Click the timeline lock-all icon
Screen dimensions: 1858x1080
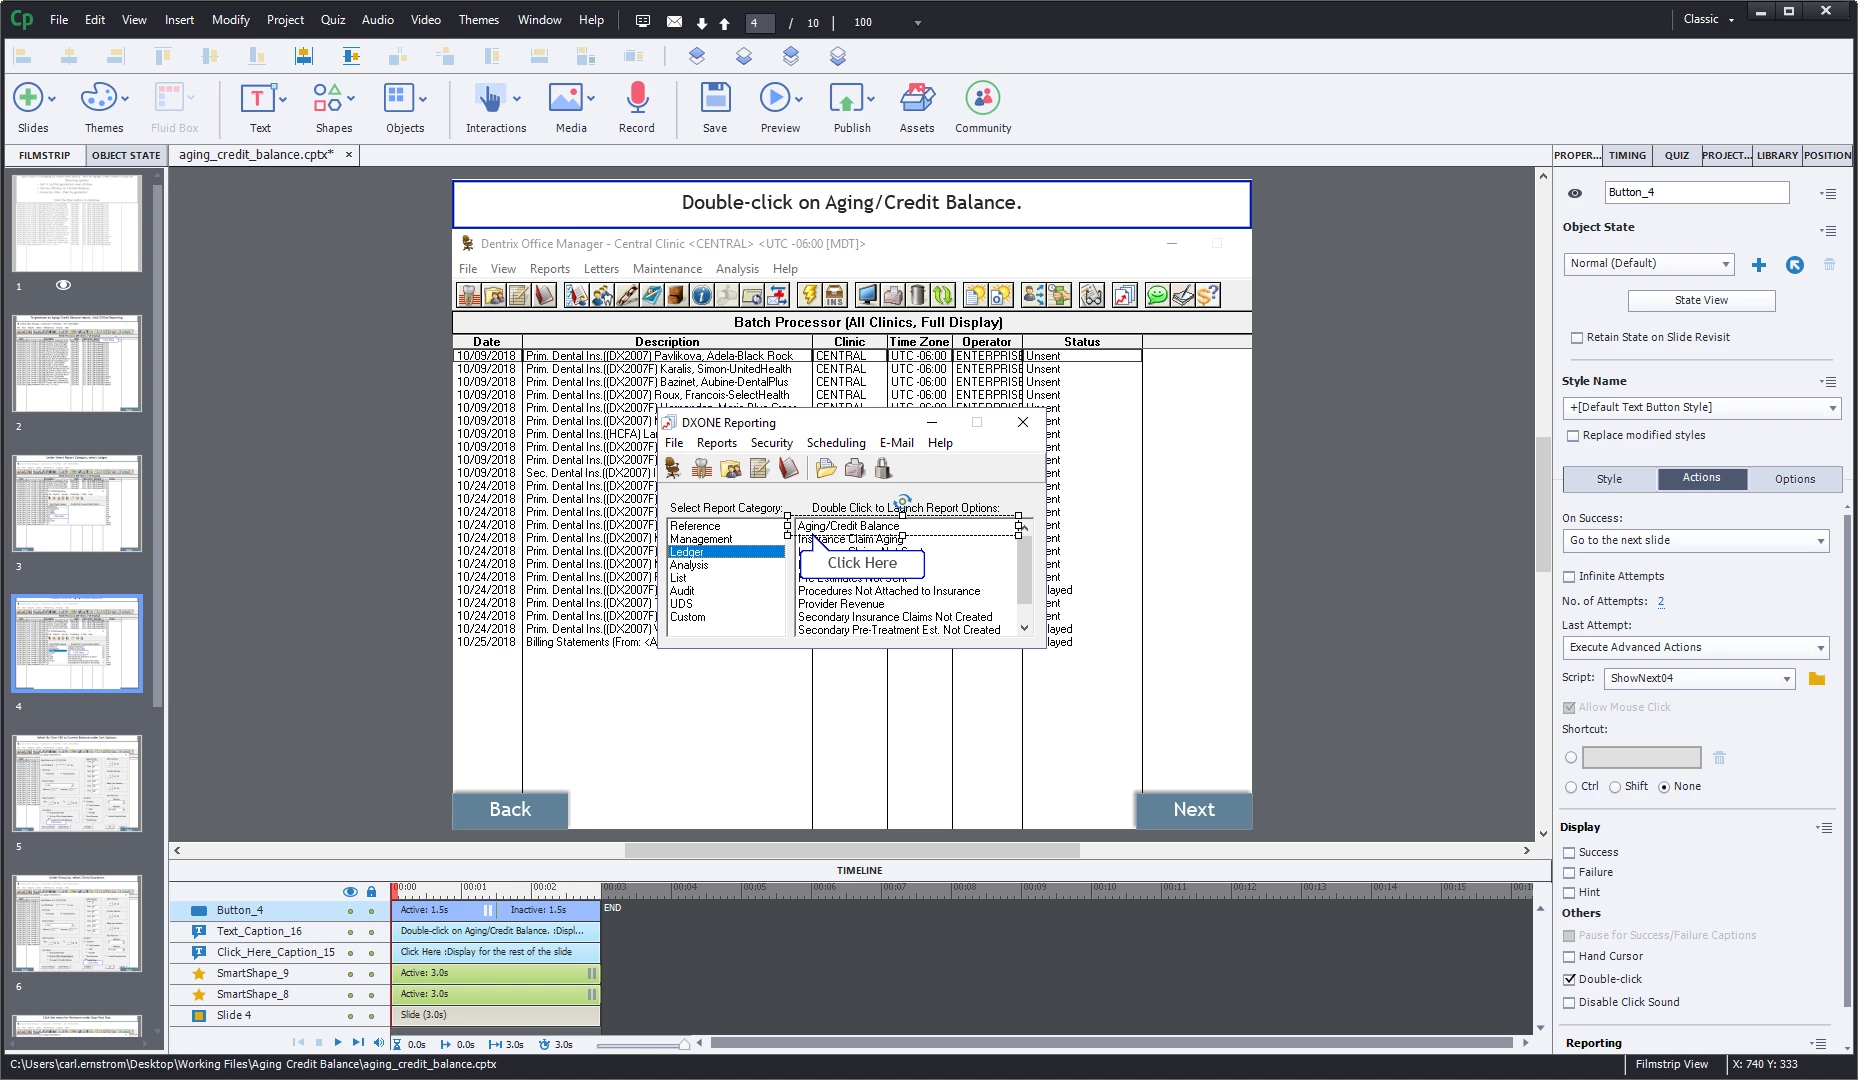pyautogui.click(x=371, y=892)
